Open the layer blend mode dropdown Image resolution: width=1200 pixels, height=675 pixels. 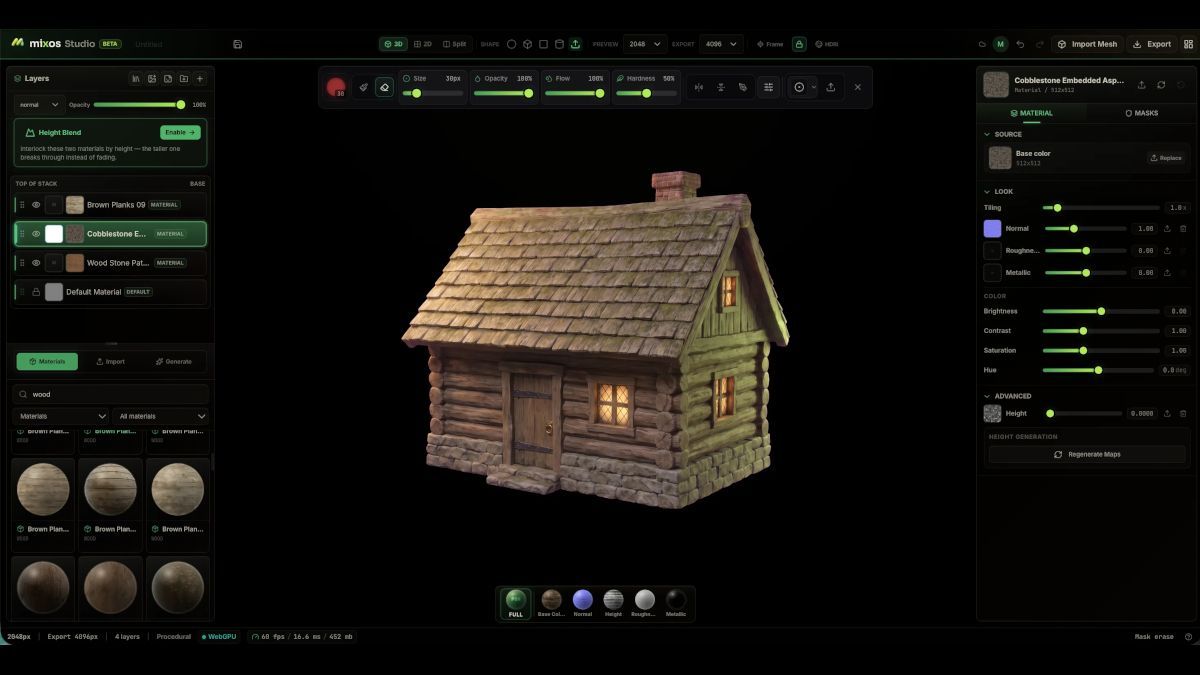[x=39, y=104]
